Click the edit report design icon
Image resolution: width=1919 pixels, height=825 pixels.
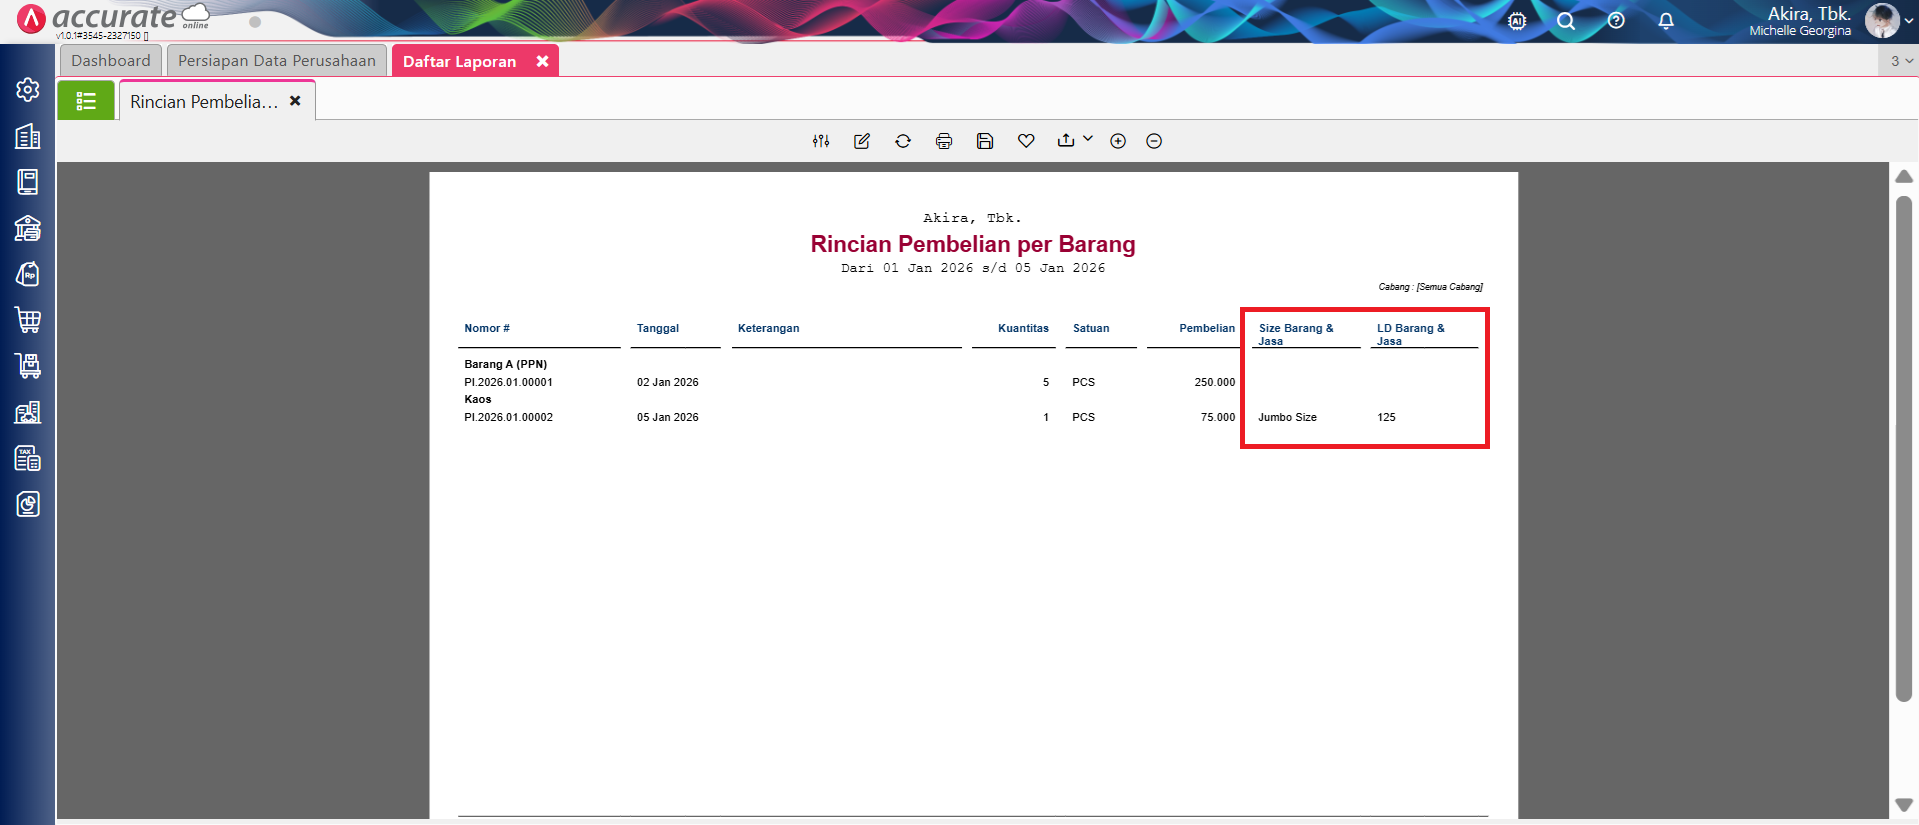point(862,141)
